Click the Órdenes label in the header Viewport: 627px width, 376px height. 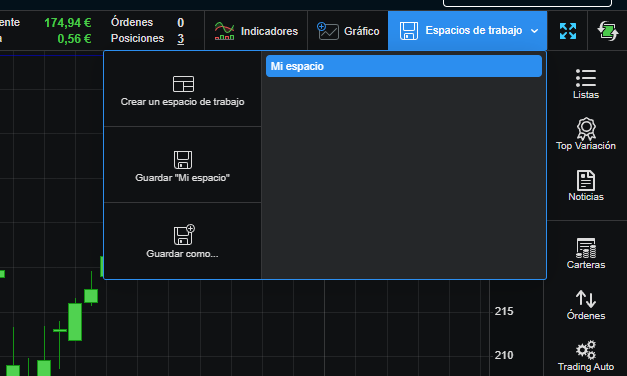pos(132,22)
